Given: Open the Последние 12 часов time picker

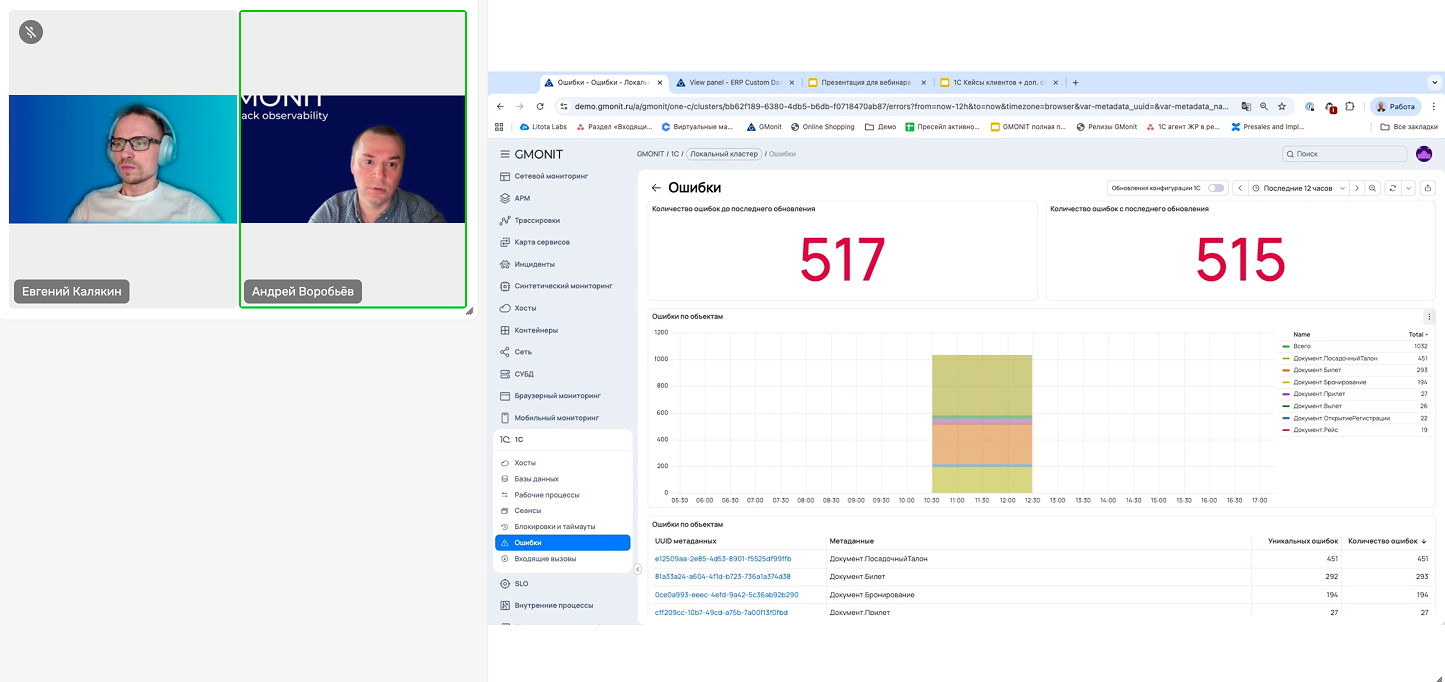Looking at the screenshot, I should coord(1297,188).
